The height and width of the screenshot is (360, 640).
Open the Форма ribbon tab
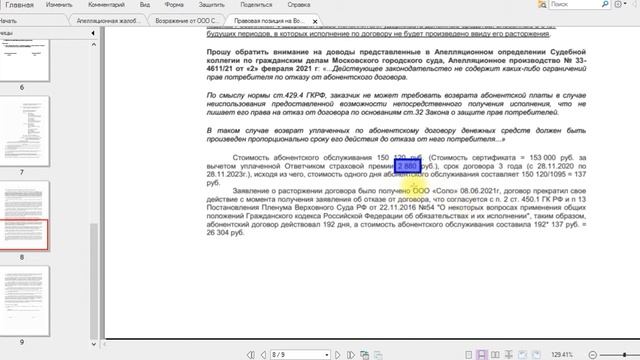[174, 5]
